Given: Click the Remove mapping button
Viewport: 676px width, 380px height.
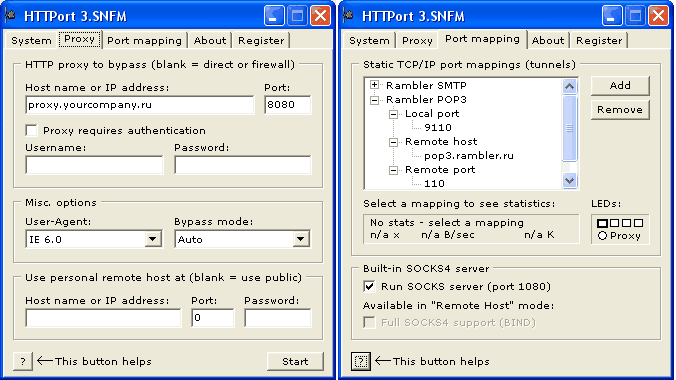Looking at the screenshot, I should [620, 110].
